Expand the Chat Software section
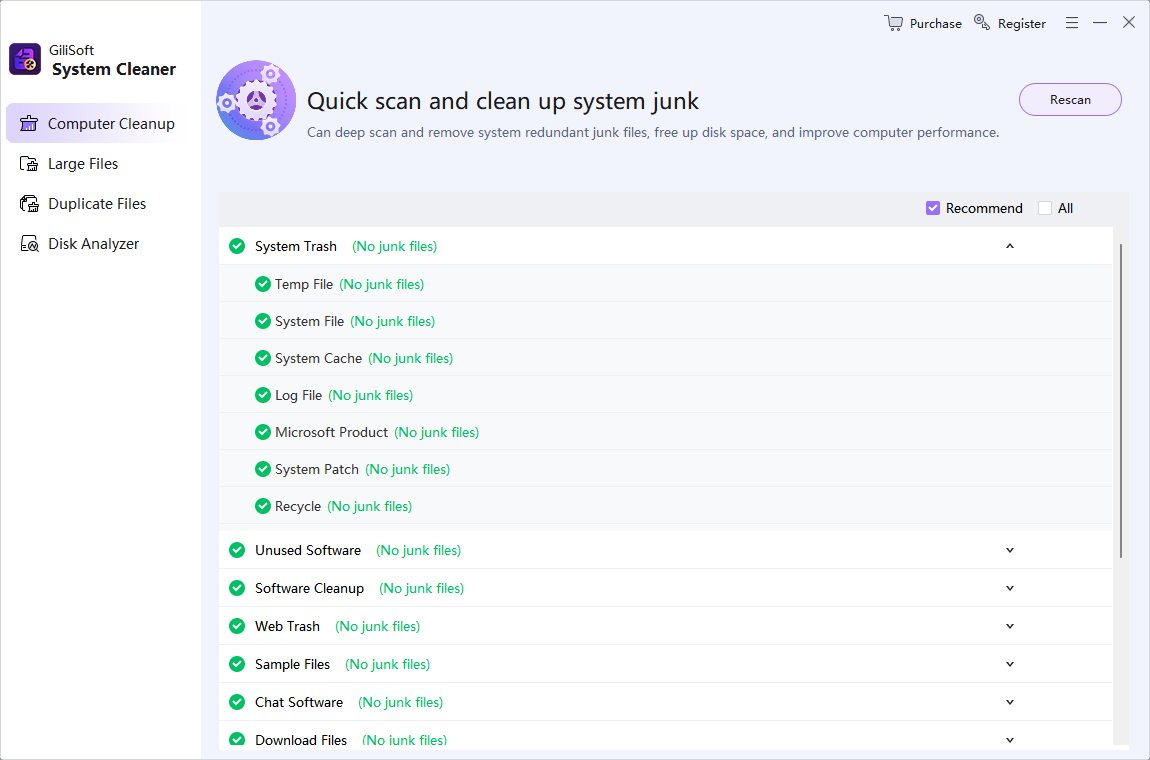 (x=1010, y=702)
